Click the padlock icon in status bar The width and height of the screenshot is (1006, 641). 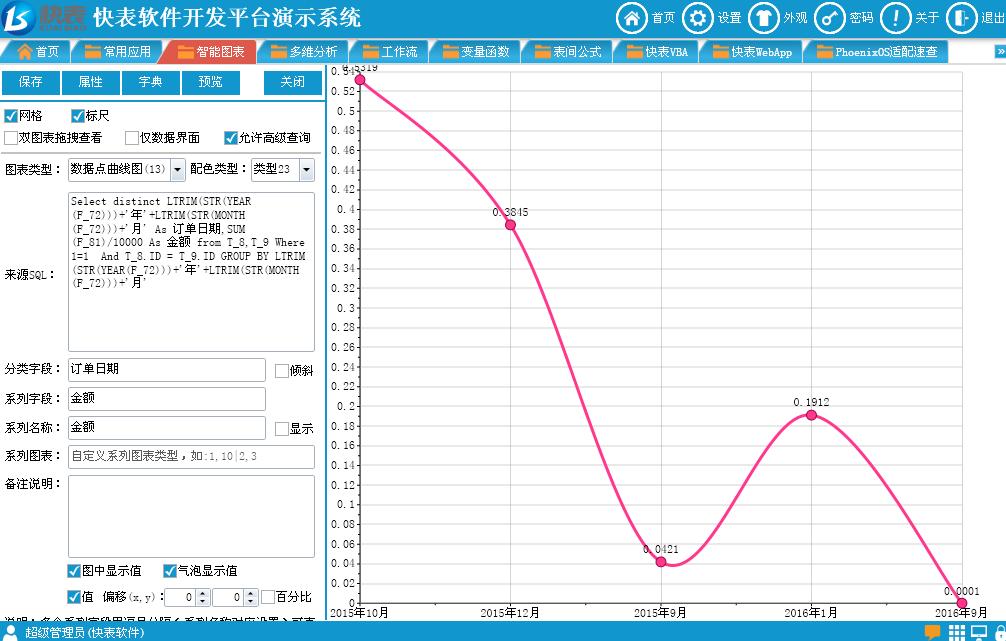pyautogui.click(x=1000, y=632)
